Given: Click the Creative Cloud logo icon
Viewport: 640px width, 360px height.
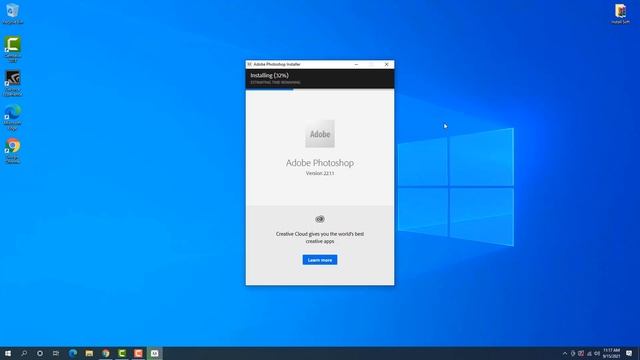Looking at the screenshot, I should 320,219.
